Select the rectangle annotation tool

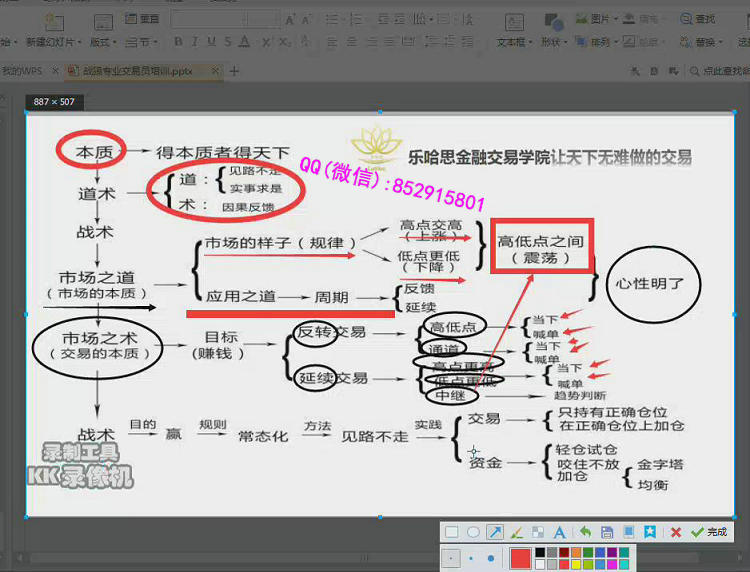(x=452, y=532)
